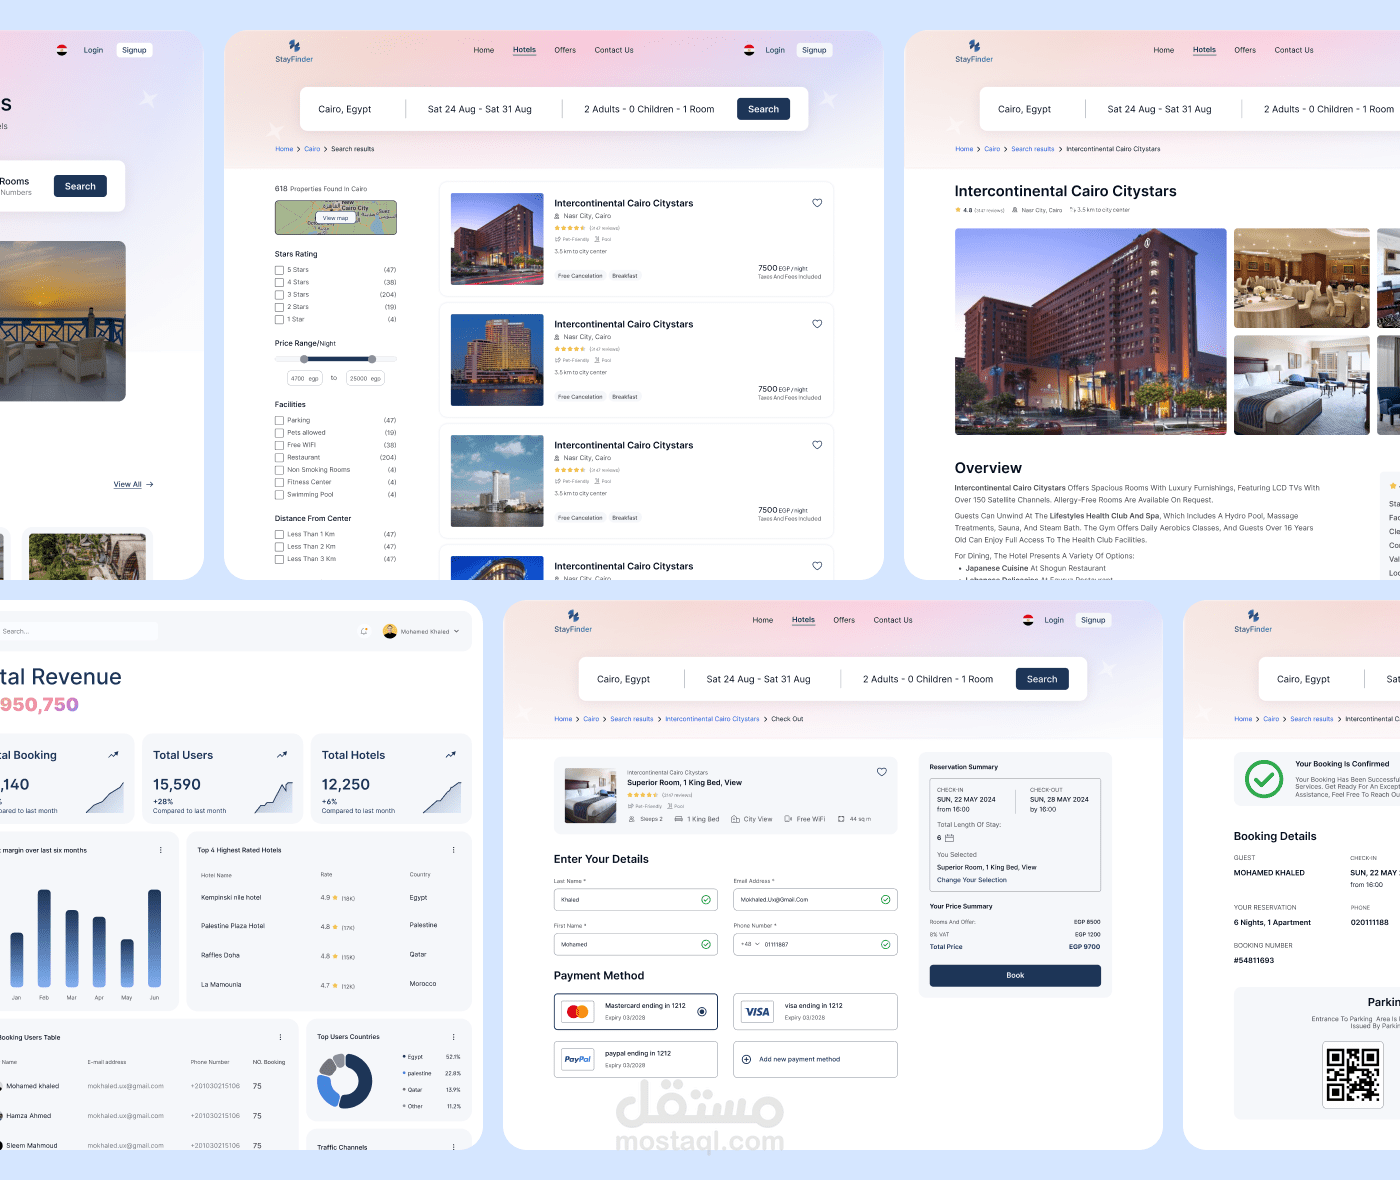Go to Home in checkout page navigation
The width and height of the screenshot is (1400, 1180).
(763, 620)
